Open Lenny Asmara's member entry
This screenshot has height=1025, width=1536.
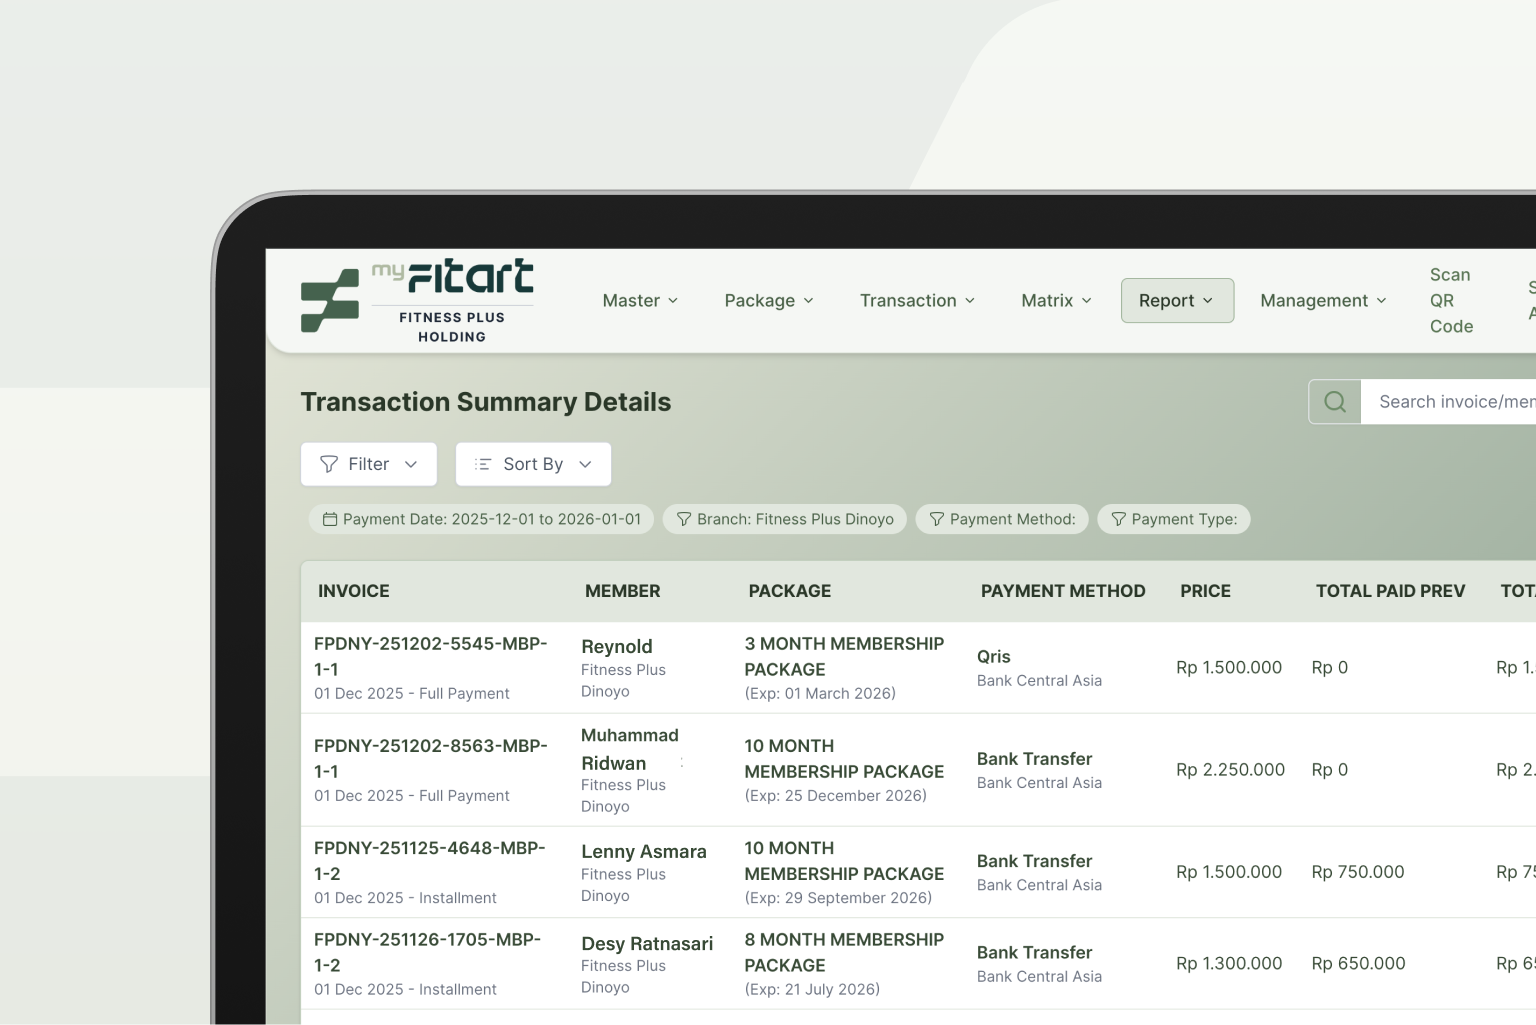click(x=643, y=852)
